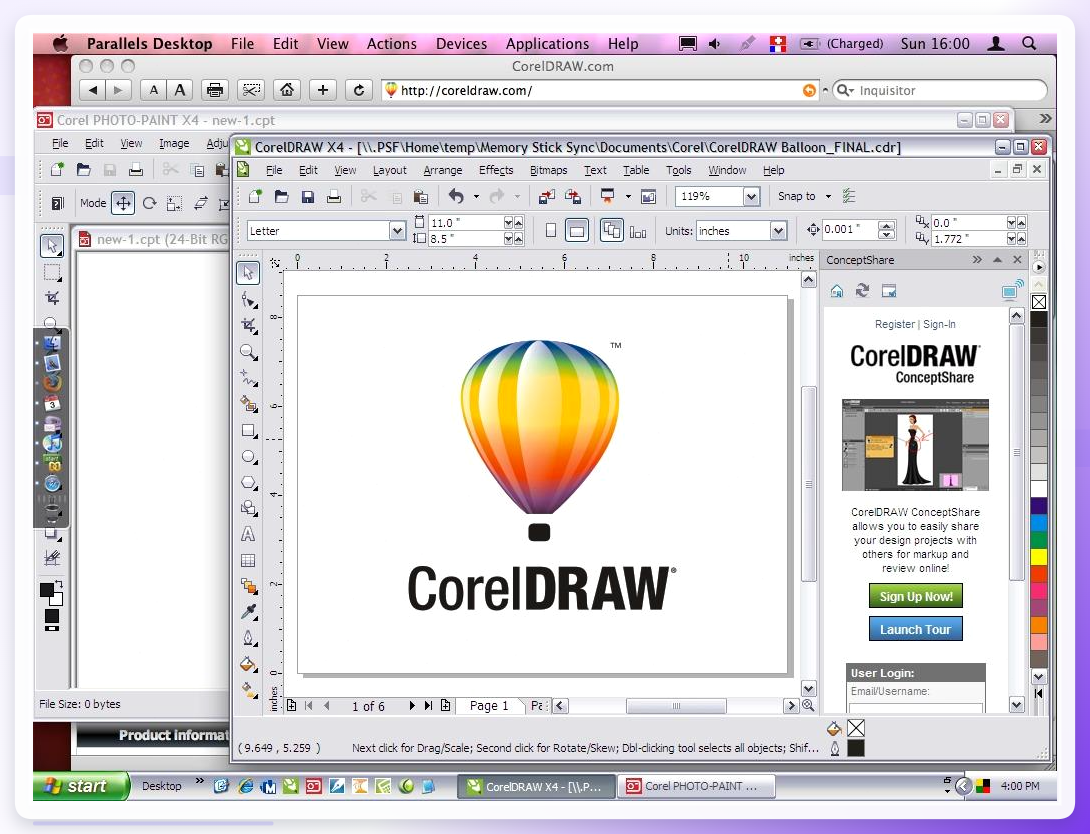Open the Application Launcher icon in CorelDRAW
This screenshot has width=1090, height=834.
point(608,197)
